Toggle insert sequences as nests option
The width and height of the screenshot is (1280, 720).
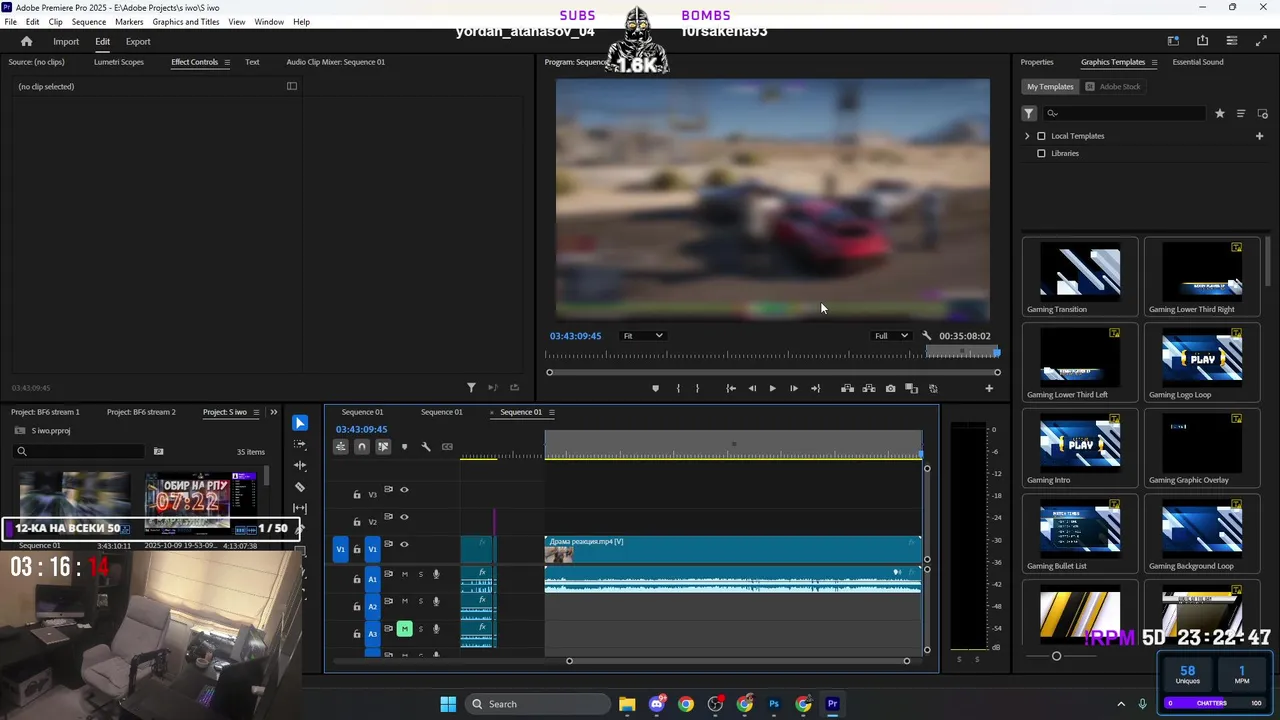pos(341,447)
